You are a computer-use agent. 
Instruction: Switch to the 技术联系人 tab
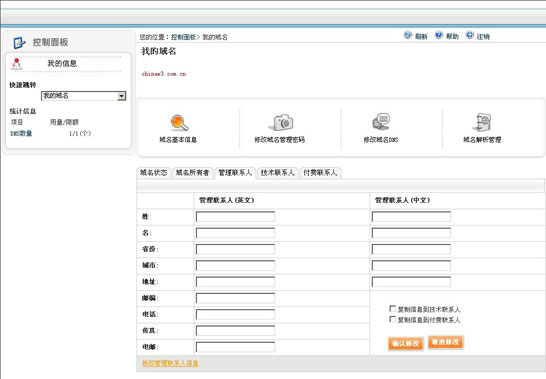pos(278,173)
